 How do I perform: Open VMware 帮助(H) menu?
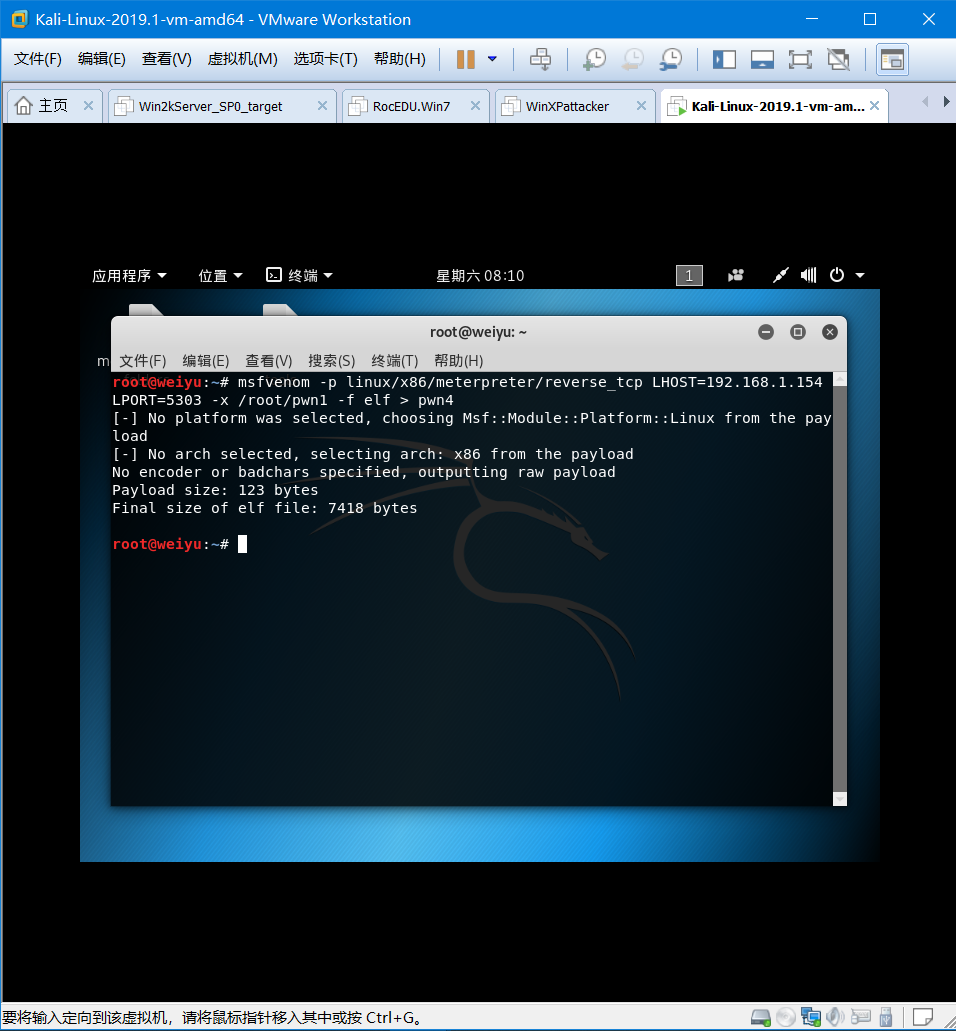click(x=400, y=59)
